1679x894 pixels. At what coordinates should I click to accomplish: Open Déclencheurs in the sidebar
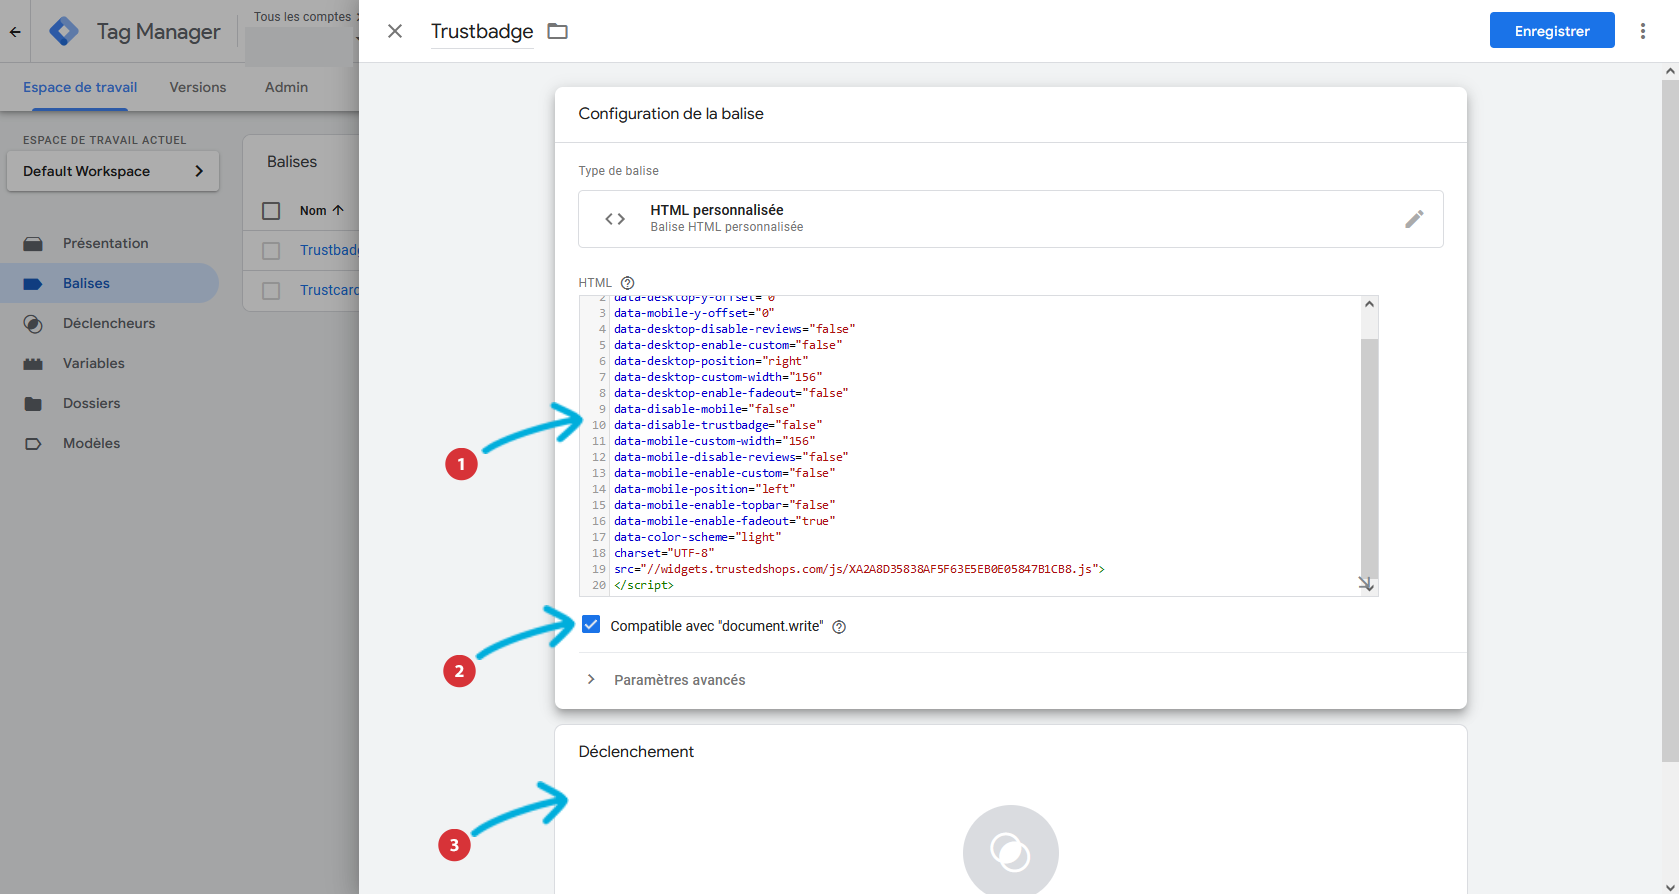pos(109,323)
